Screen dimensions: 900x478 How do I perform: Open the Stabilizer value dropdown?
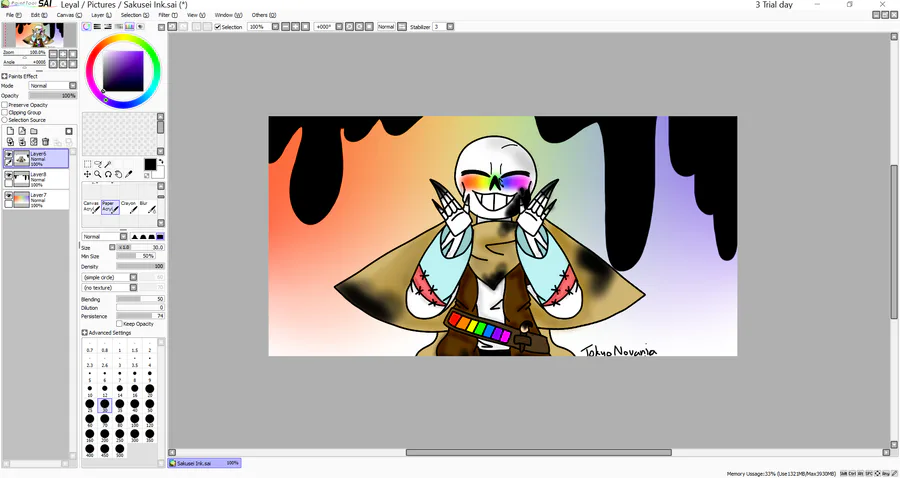point(450,26)
